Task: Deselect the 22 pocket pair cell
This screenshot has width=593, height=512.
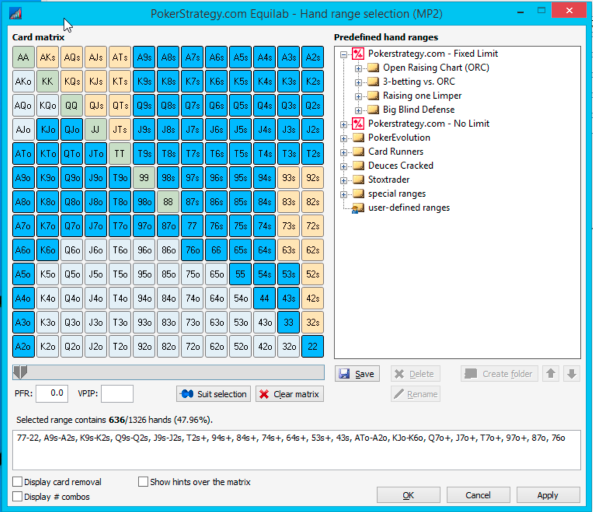Action: [312, 346]
